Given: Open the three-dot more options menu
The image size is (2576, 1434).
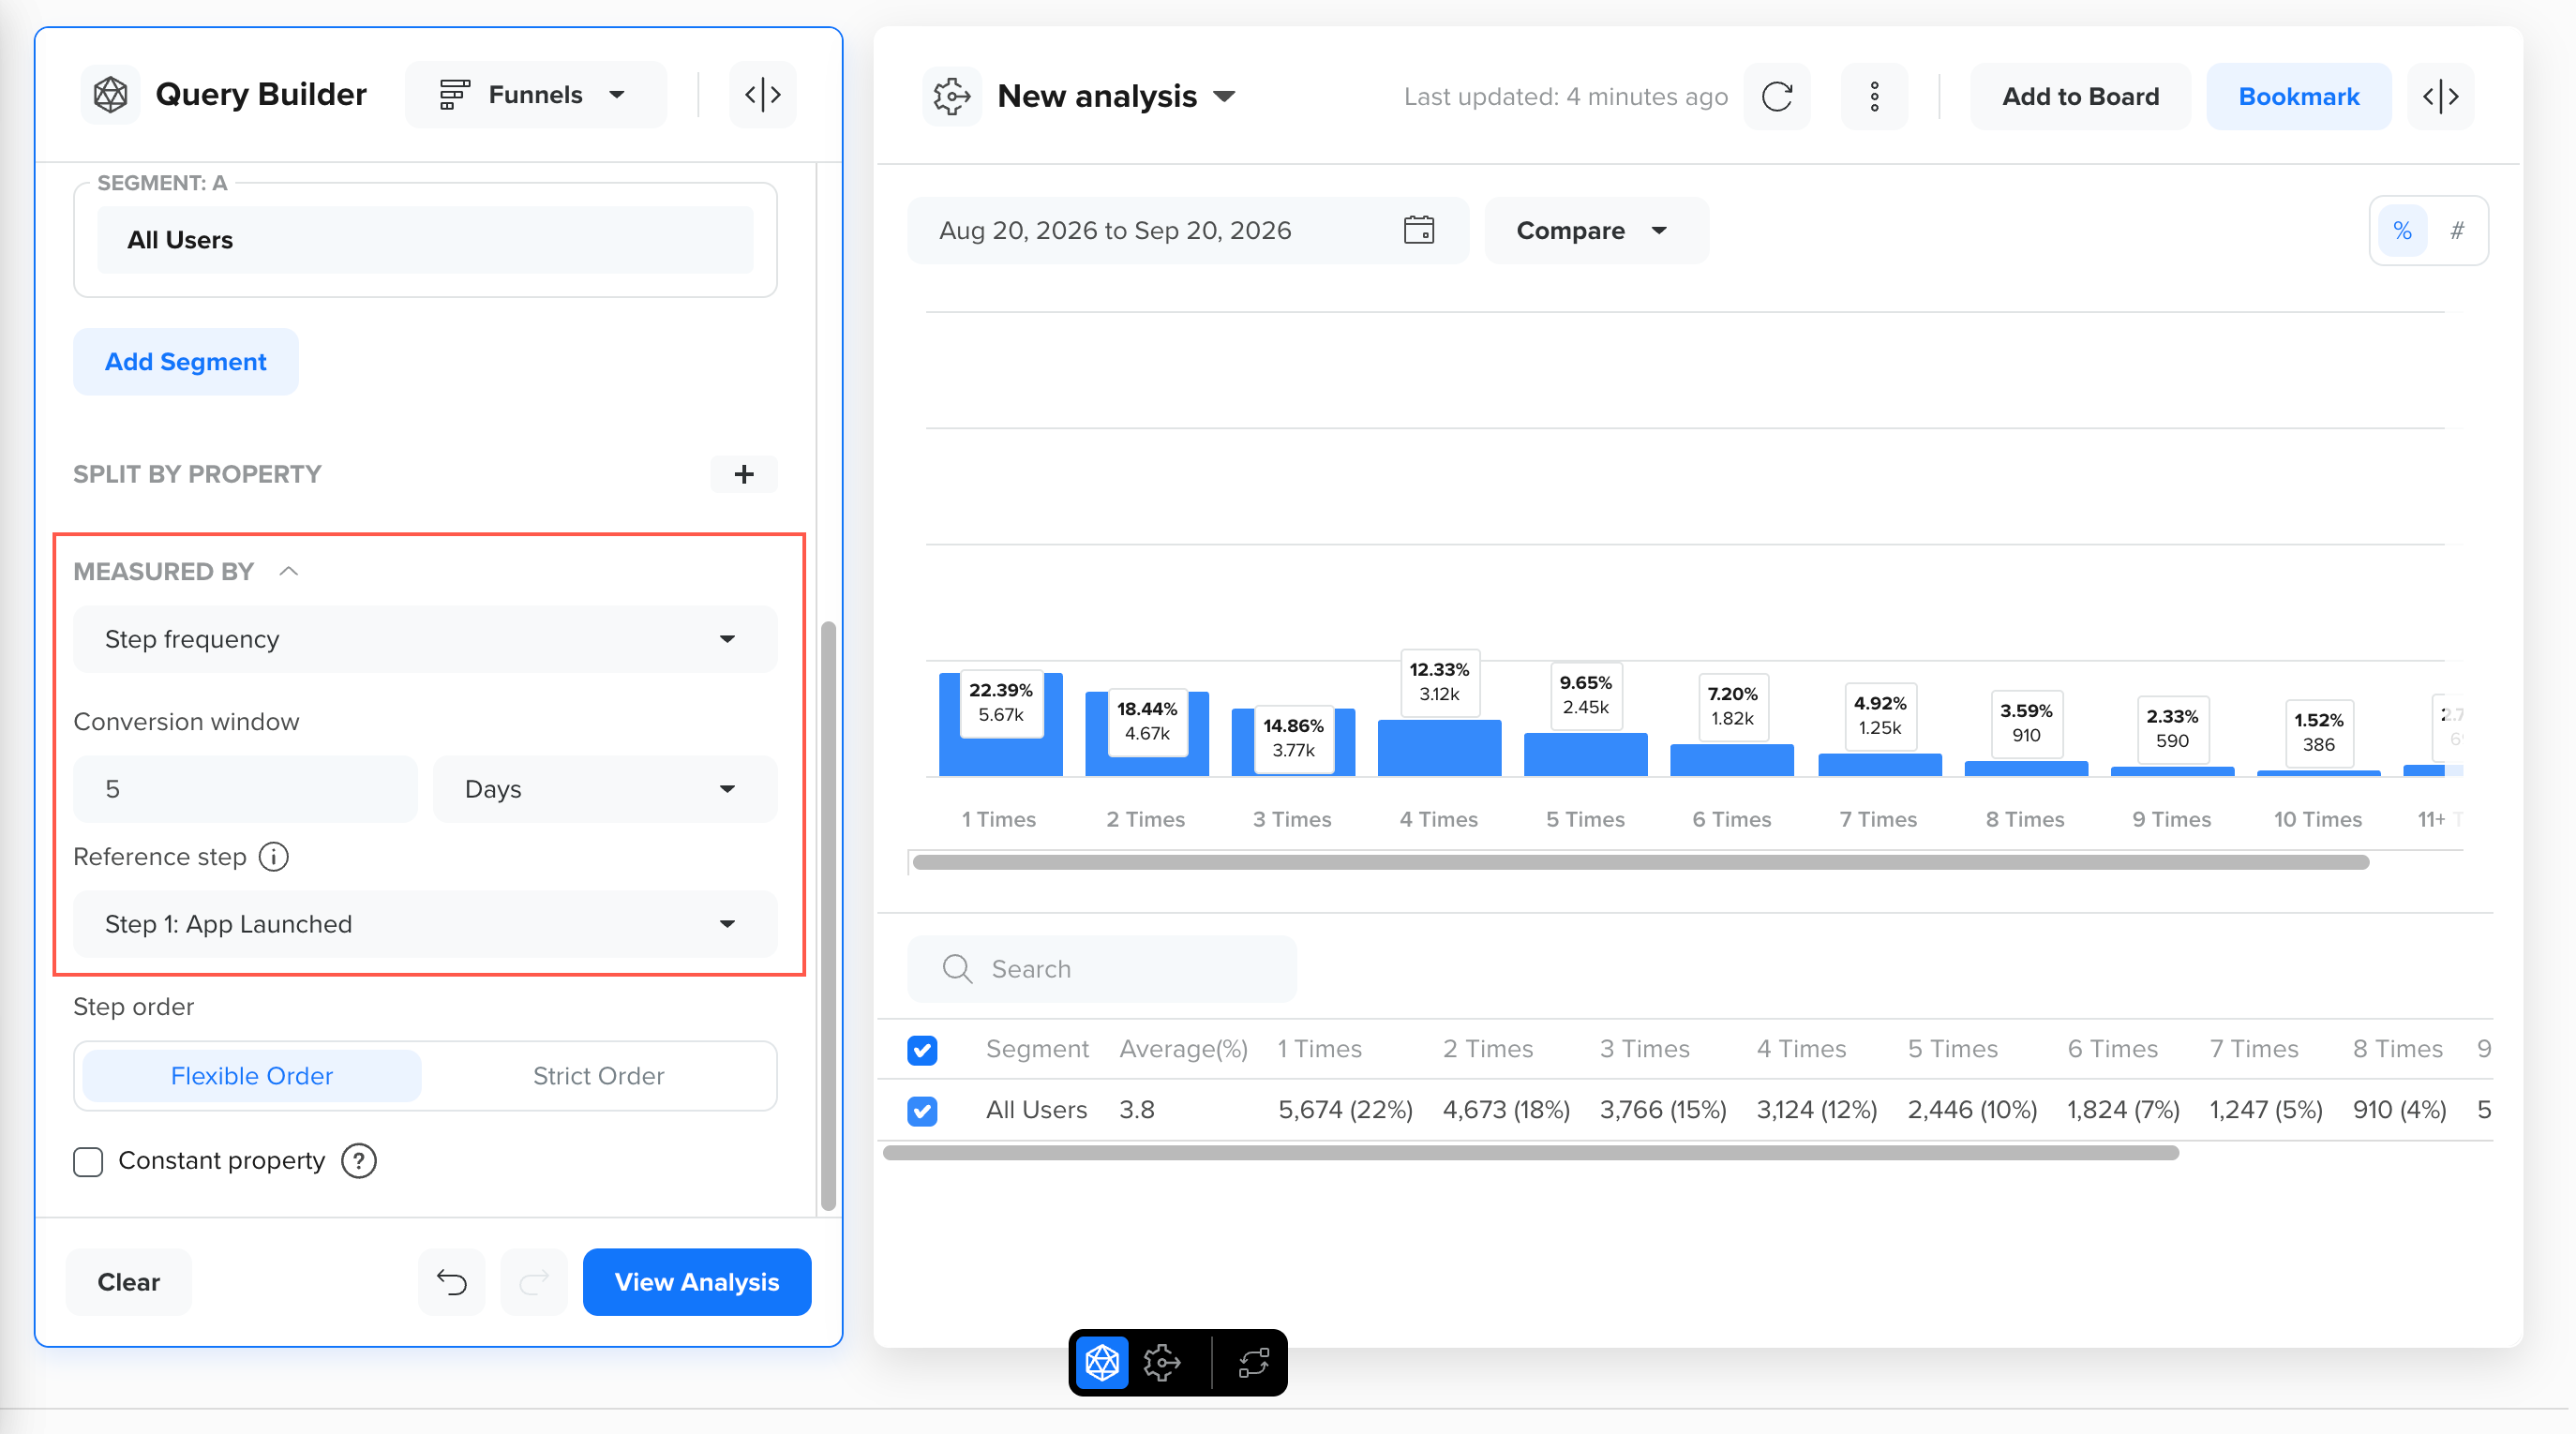Looking at the screenshot, I should [x=1875, y=97].
